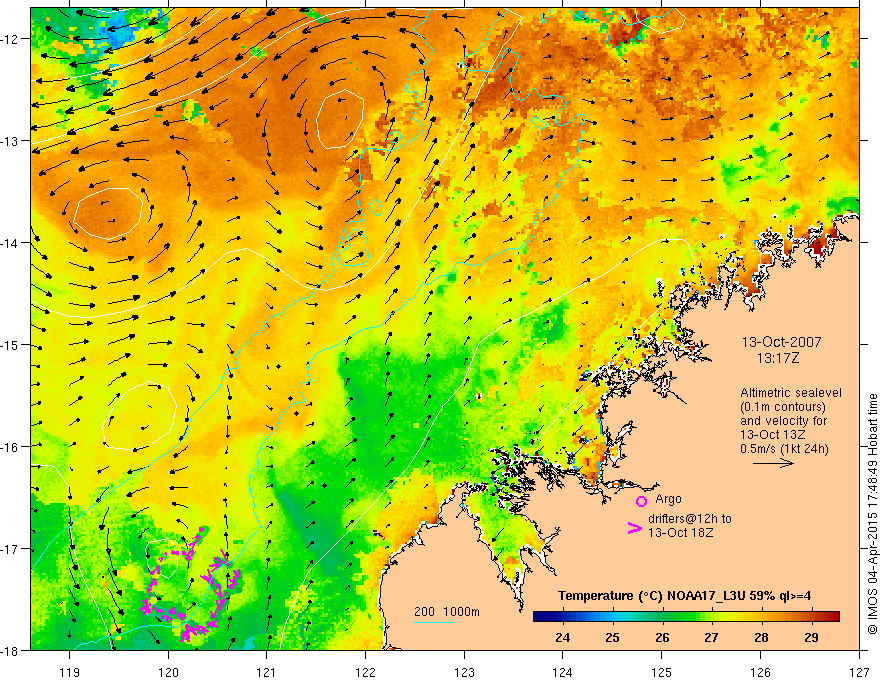Click the time label 13:17Z
The image size is (880, 680).
(x=778, y=358)
